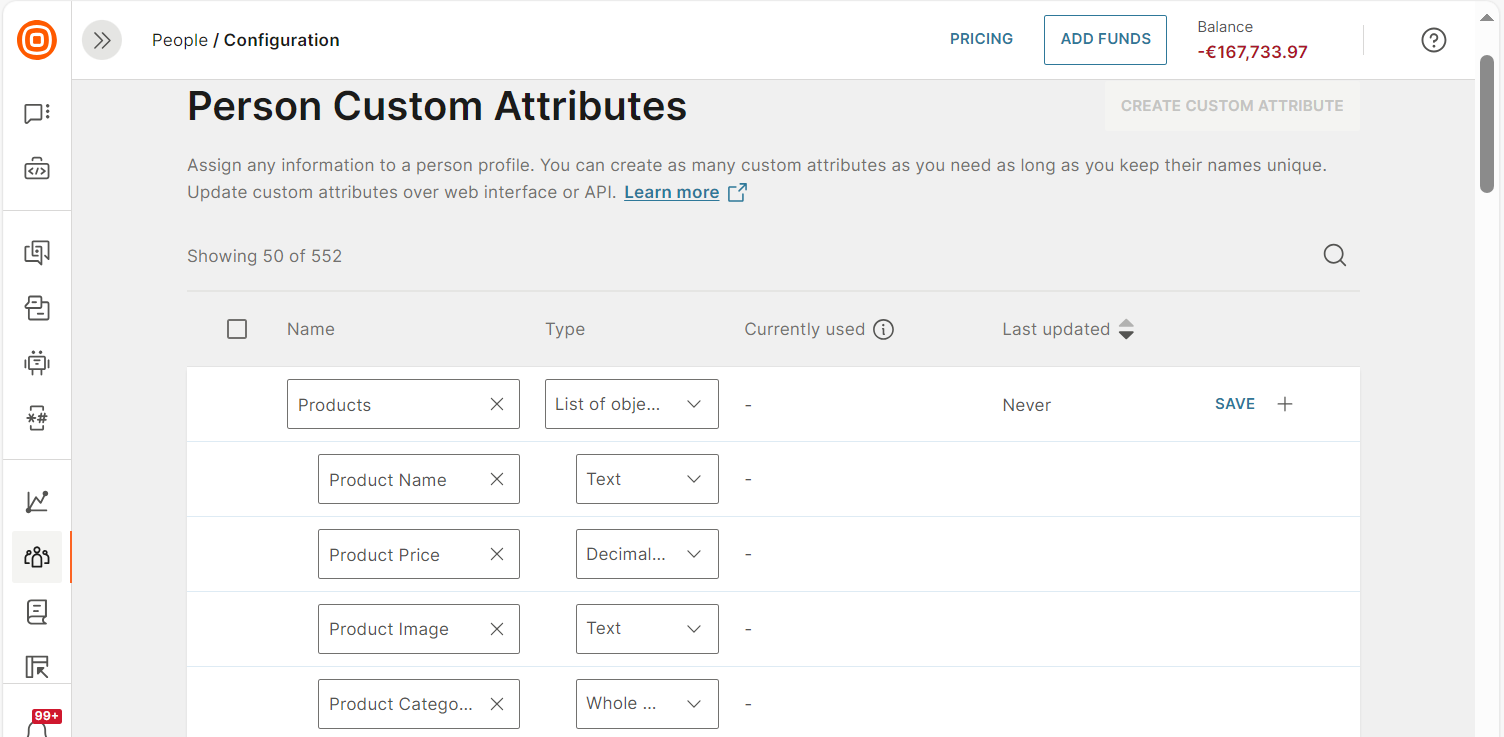Viewport: 1504px width, 737px height.
Task: Navigate to People breadcrumb
Action: [180, 40]
